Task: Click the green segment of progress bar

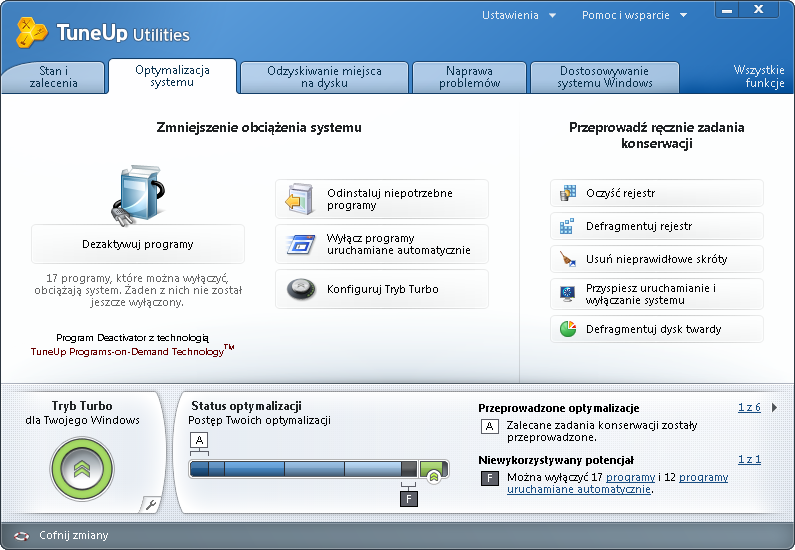Action: [x=431, y=469]
